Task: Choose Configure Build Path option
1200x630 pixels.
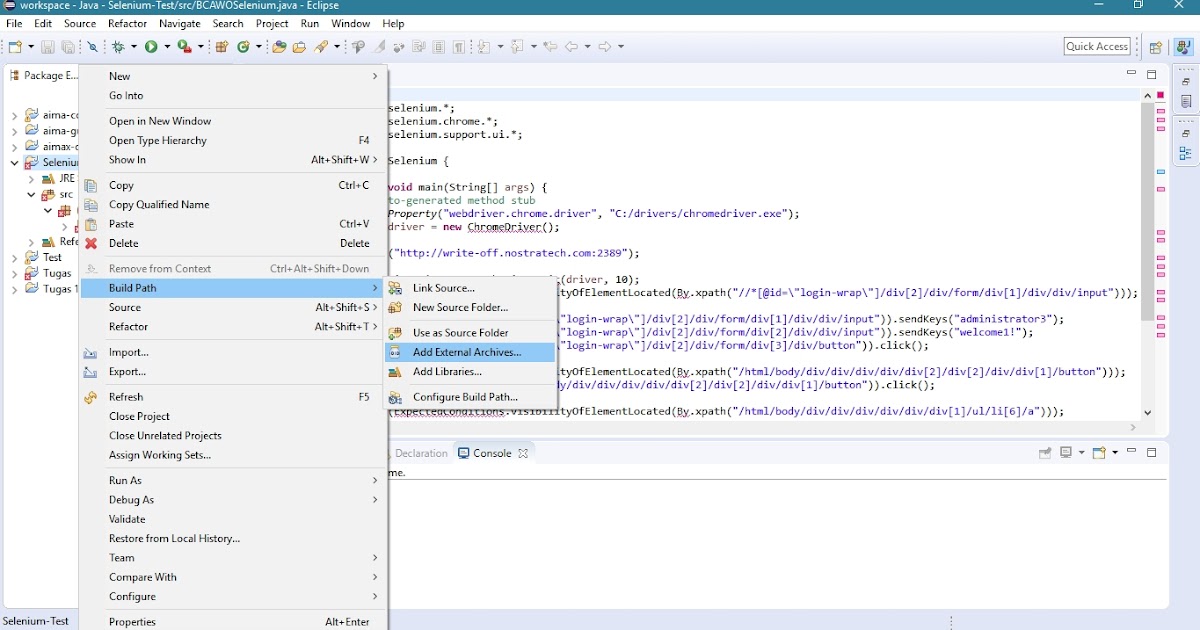Action: click(470, 397)
